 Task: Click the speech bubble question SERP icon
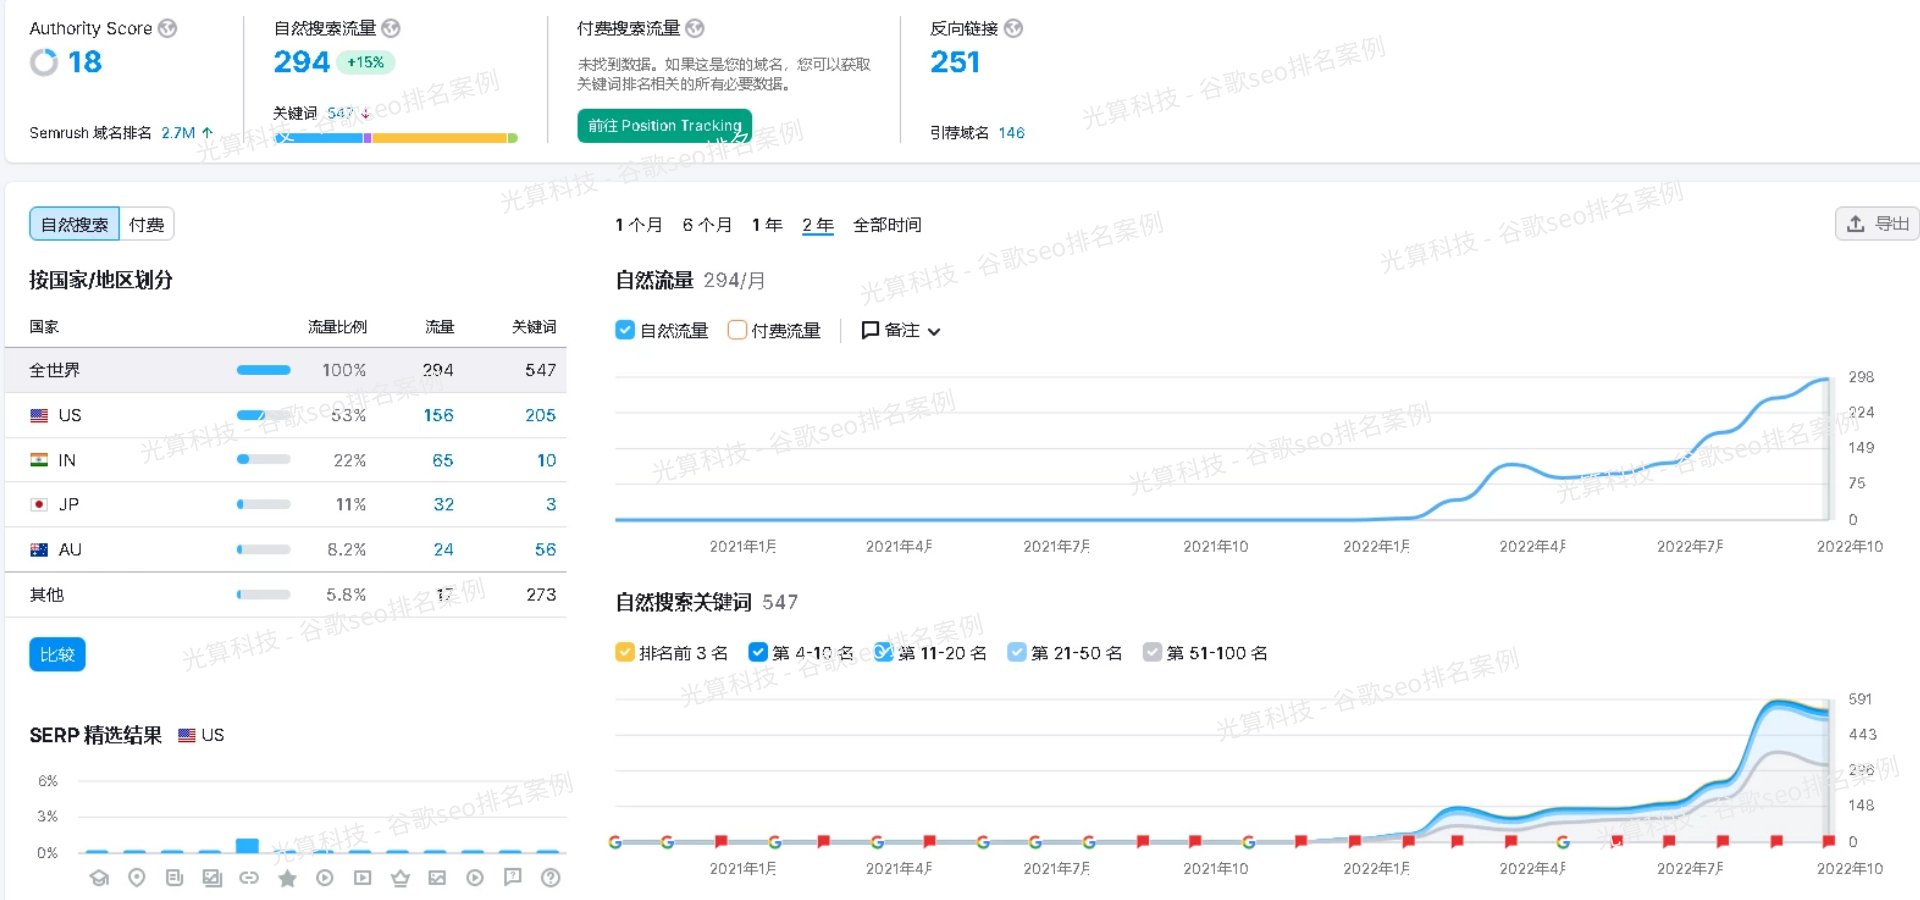coord(513,877)
